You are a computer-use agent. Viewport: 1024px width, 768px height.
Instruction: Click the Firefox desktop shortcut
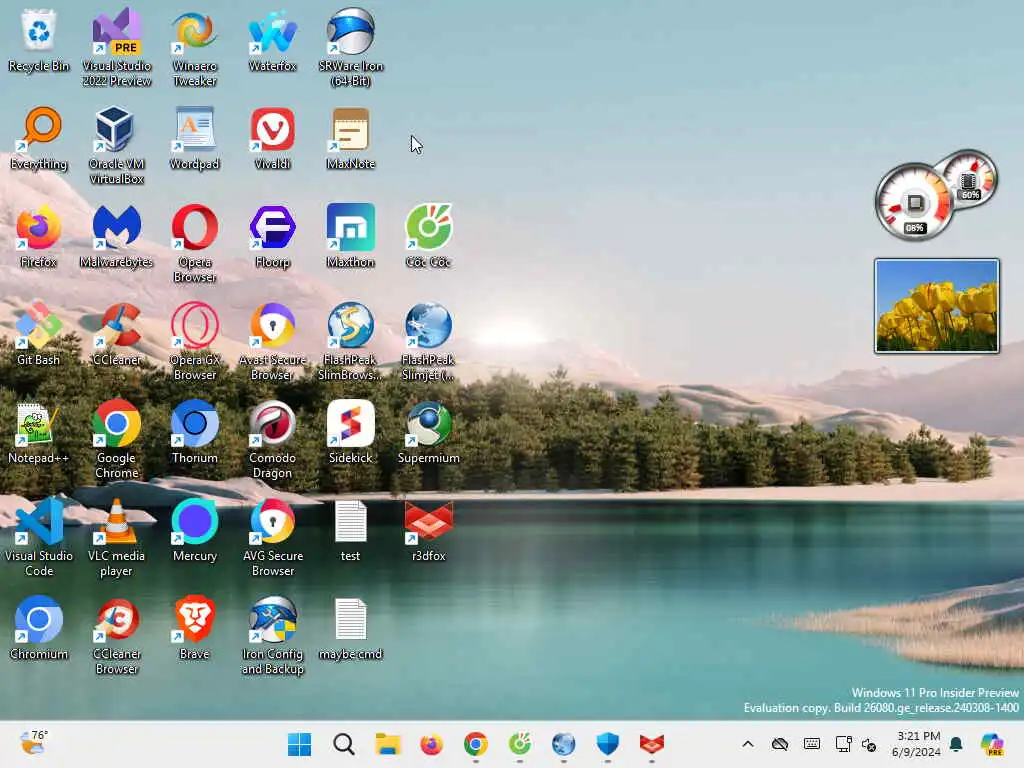coord(39,236)
